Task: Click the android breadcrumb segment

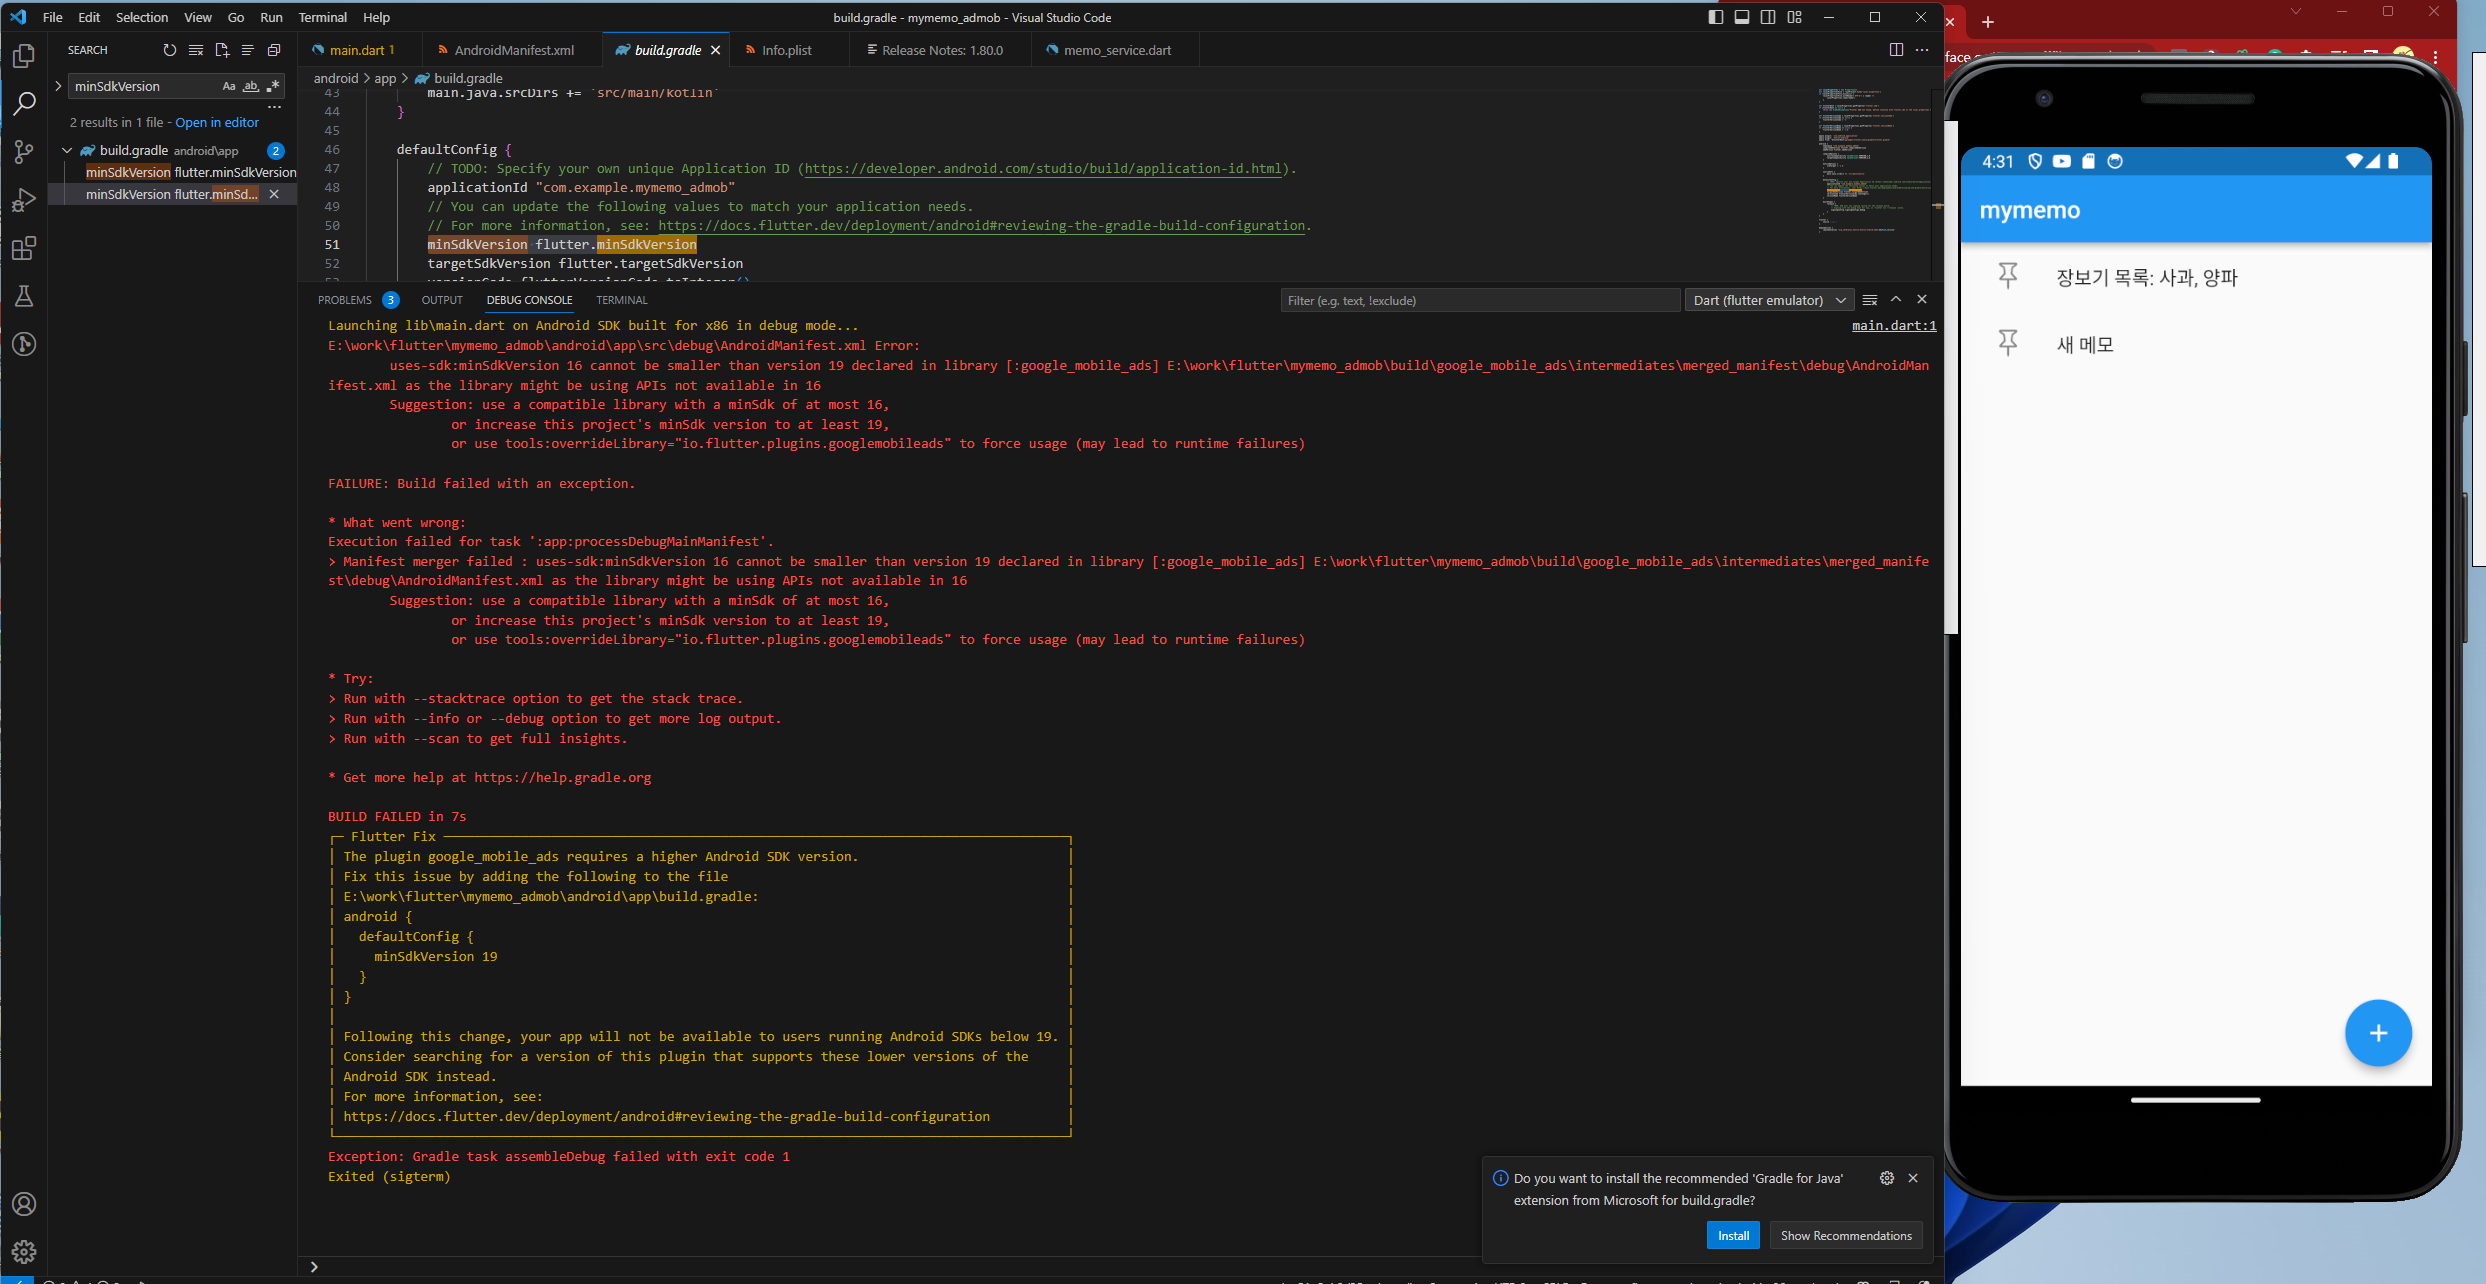Action: 336,78
